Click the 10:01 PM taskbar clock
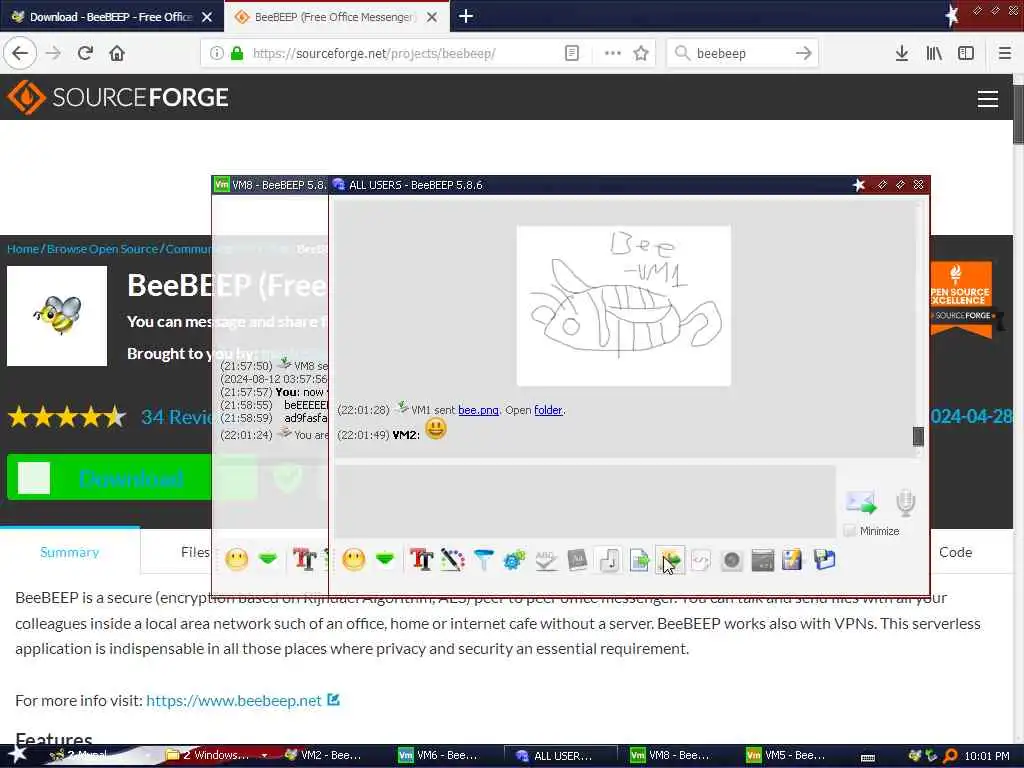The height and width of the screenshot is (768, 1024). [x=987, y=756]
